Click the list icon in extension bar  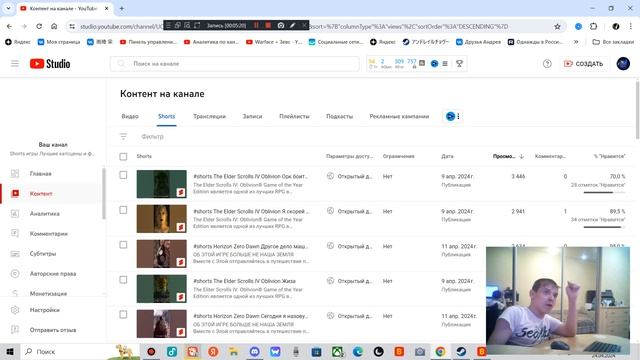coord(445,63)
